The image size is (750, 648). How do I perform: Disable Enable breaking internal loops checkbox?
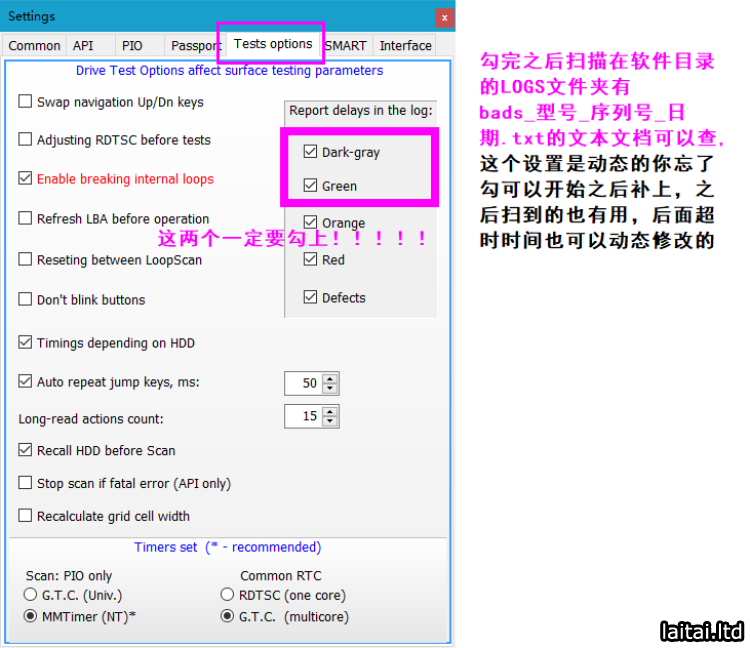point(26,179)
